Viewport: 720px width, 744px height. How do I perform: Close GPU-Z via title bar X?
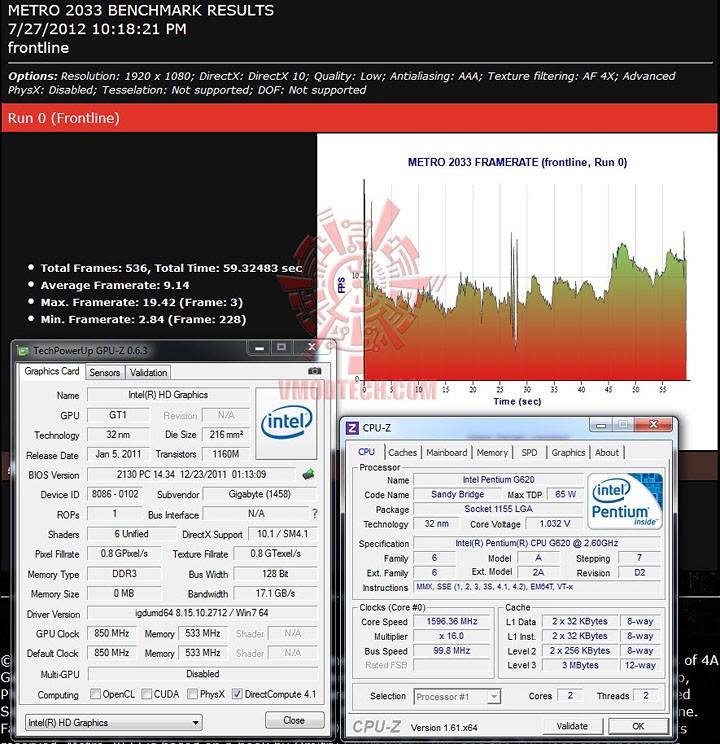[x=311, y=347]
